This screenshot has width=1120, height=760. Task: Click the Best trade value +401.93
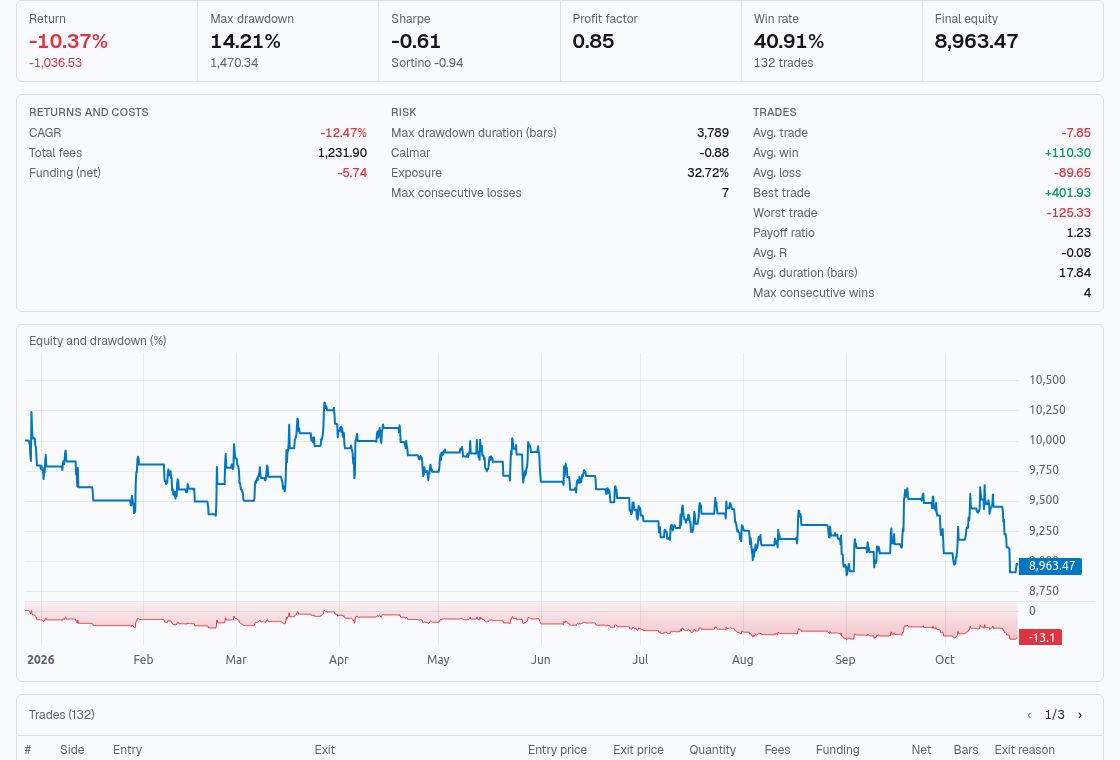coord(1068,193)
